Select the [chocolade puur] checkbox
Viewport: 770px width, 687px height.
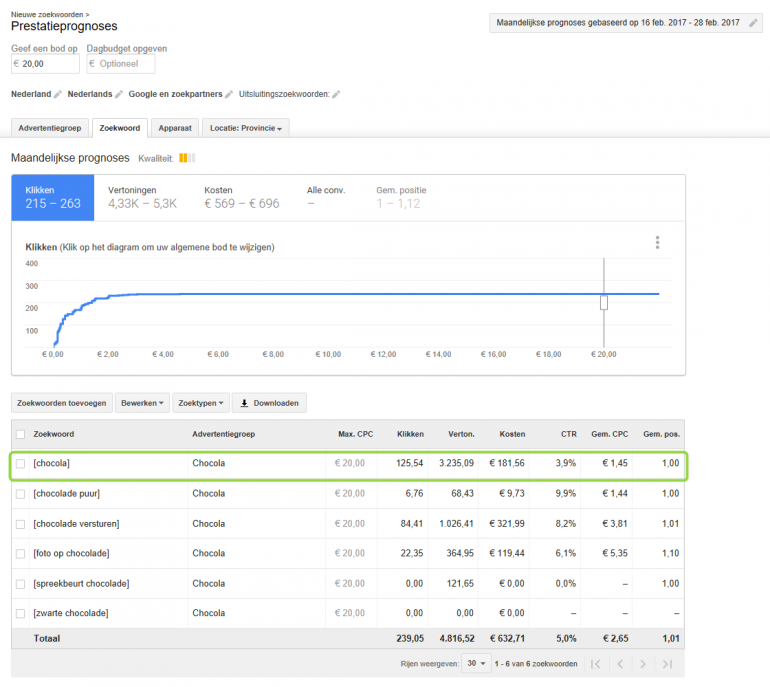(21, 494)
